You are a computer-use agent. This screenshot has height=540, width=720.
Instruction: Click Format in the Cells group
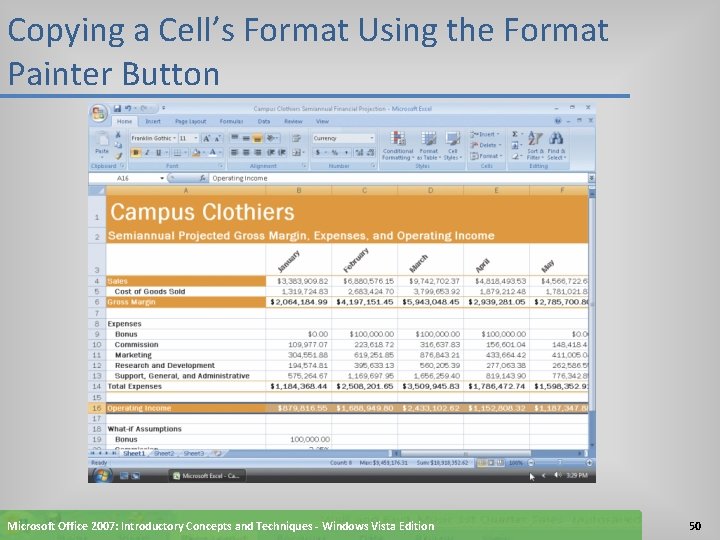[x=486, y=156]
